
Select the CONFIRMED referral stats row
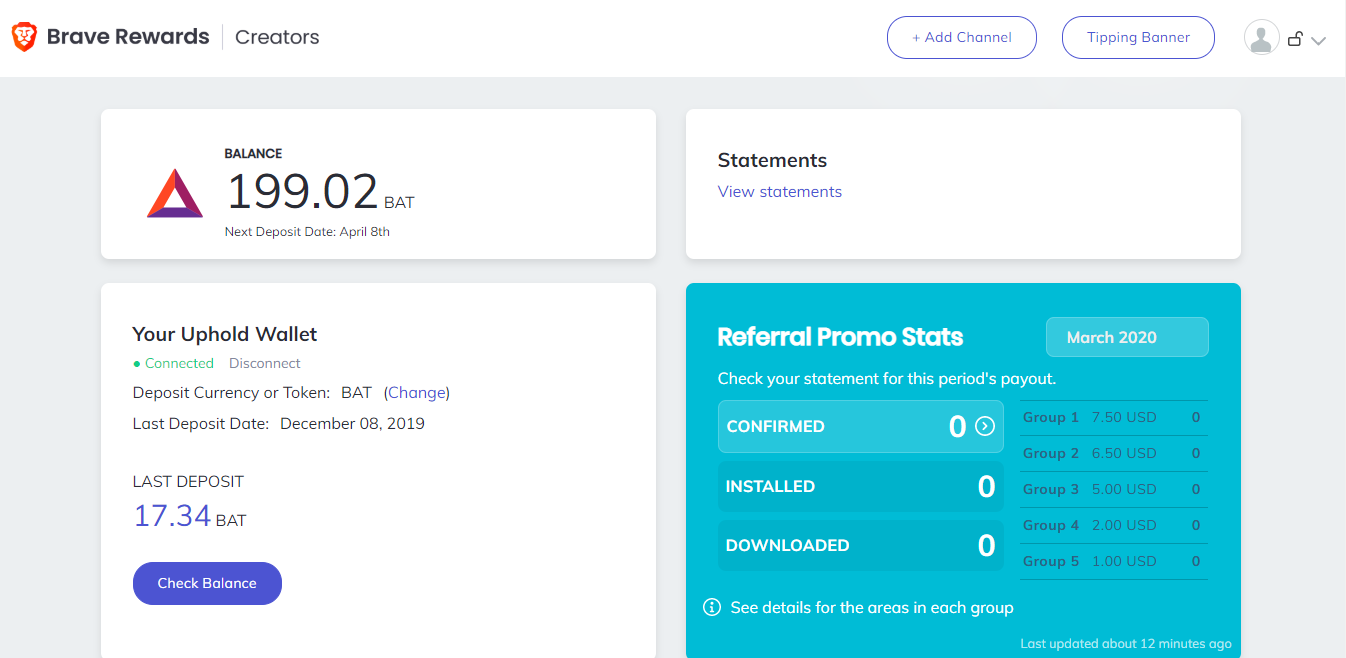(x=861, y=427)
